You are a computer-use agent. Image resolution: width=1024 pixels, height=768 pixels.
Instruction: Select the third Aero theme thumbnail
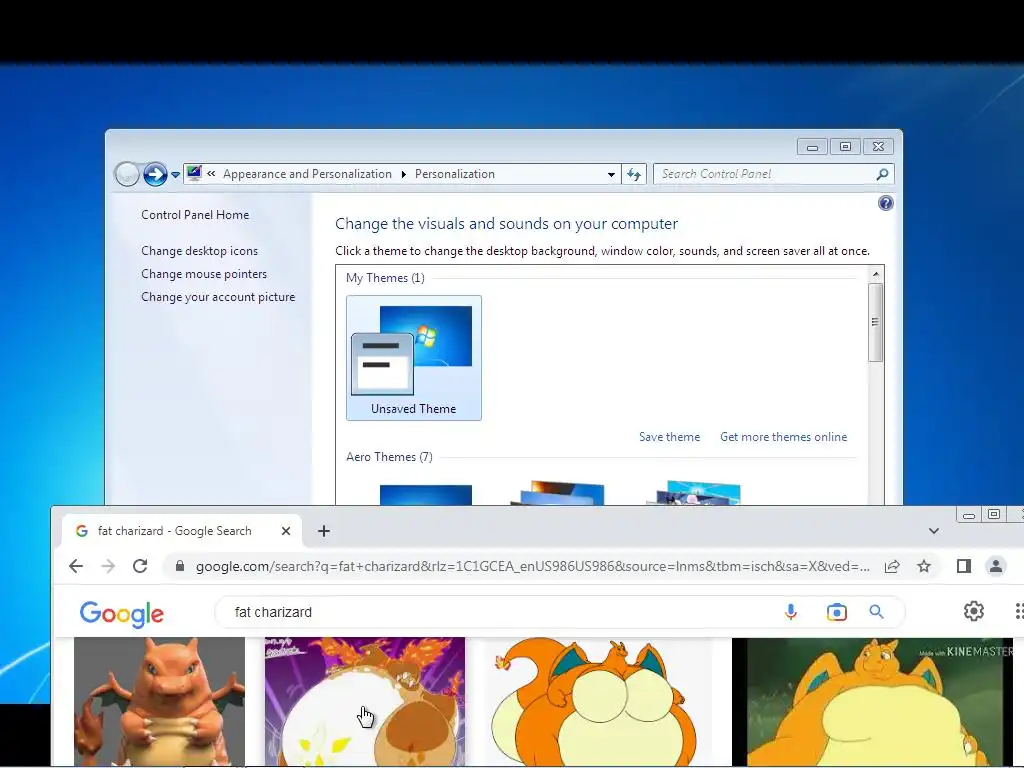point(694,493)
